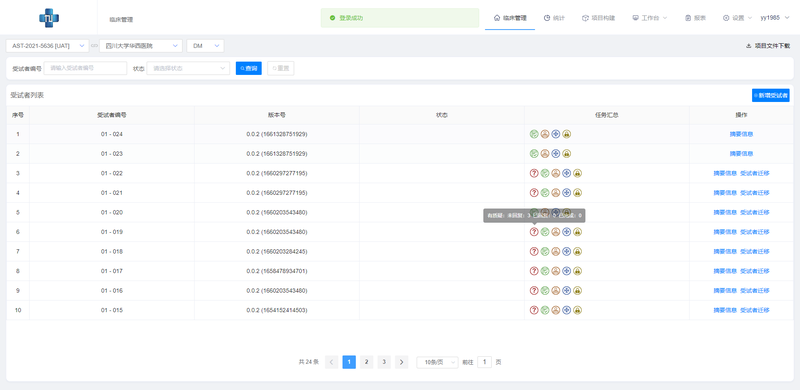Click the yellow lock icon for subject 01 - 024
The height and width of the screenshot is (390, 800).
566,134
